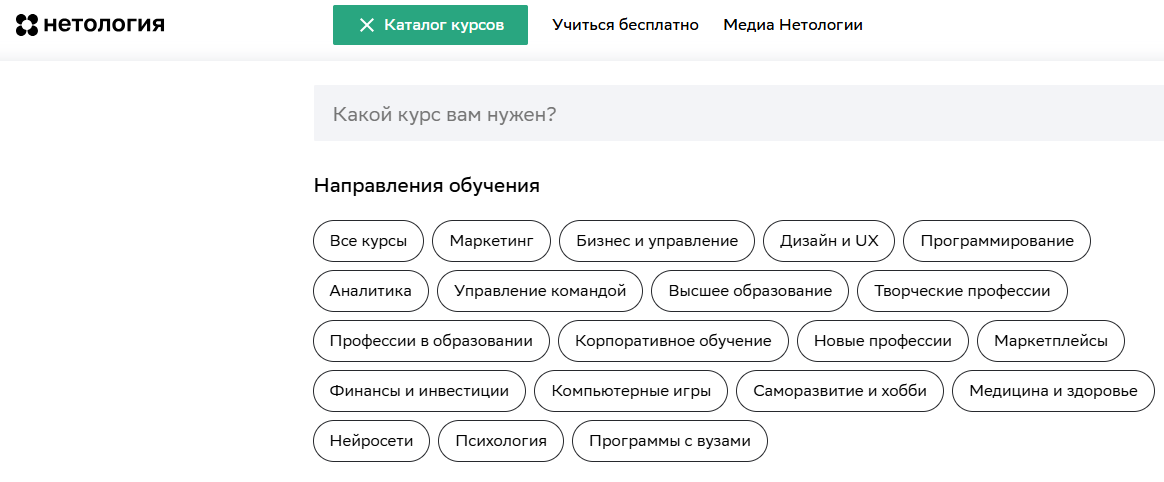Image resolution: width=1164 pixels, height=482 pixels.
Task: Select the Творческие профессии direction
Action: point(962,291)
